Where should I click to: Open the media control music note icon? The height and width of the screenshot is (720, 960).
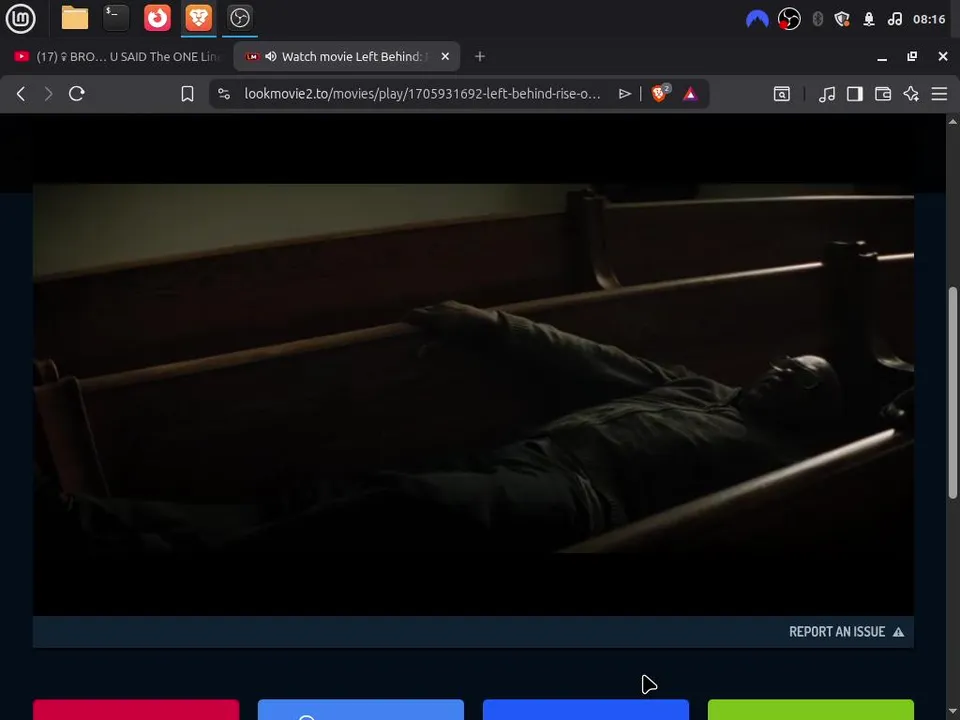point(827,94)
